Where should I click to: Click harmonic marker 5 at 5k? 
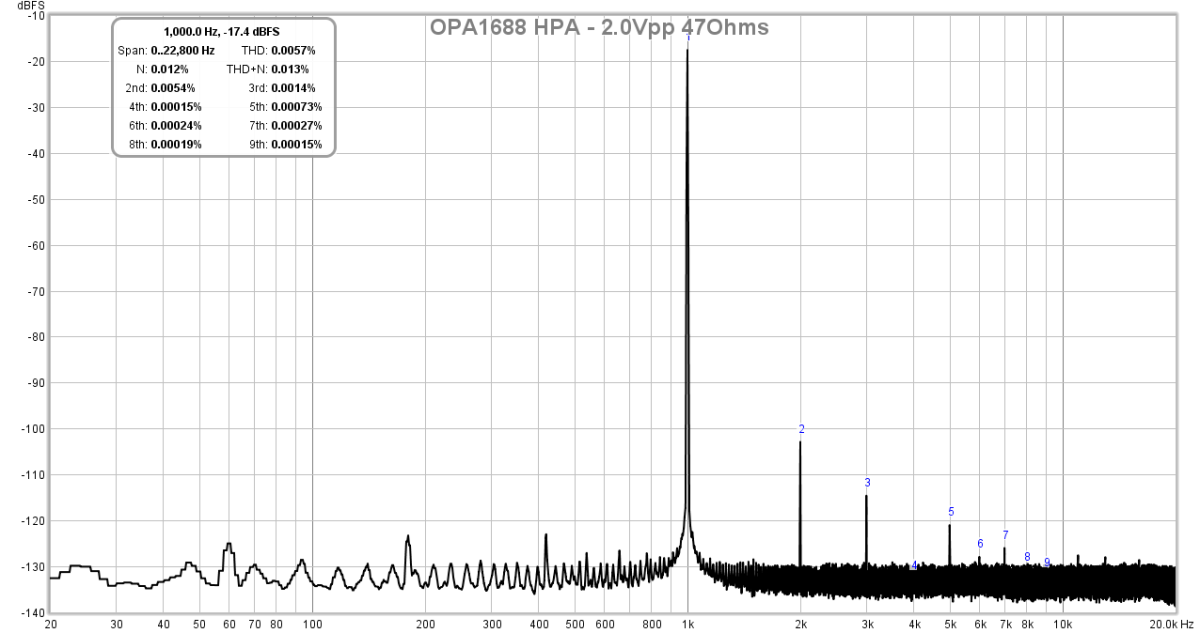pos(951,512)
